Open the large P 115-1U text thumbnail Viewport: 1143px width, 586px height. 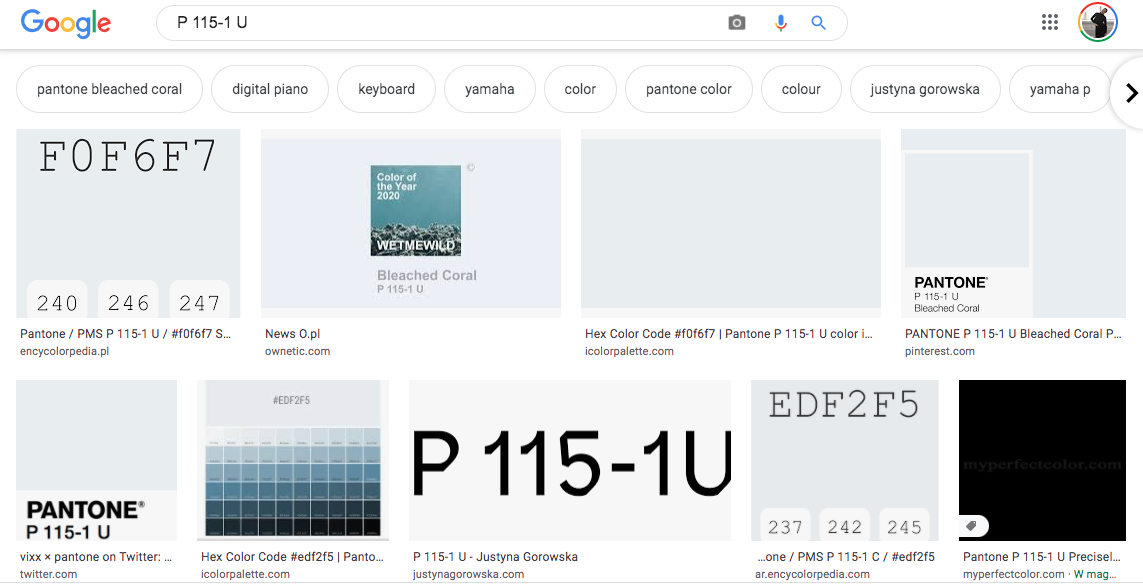570,460
